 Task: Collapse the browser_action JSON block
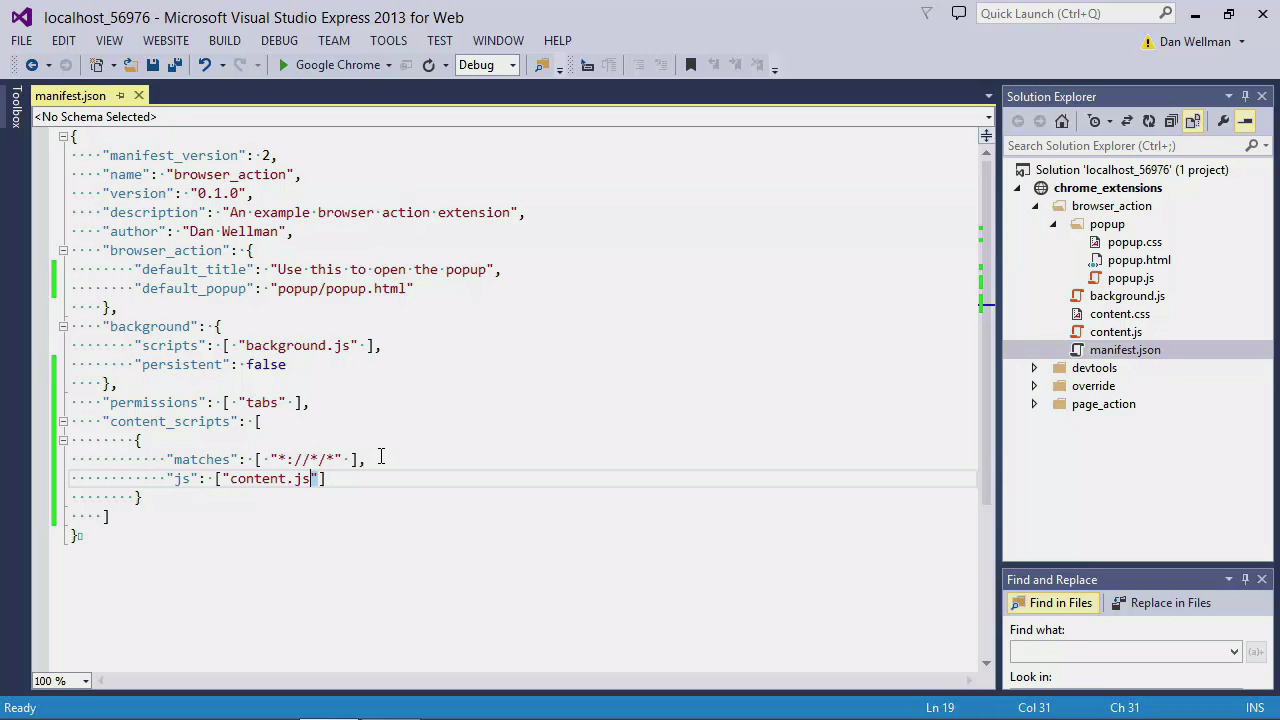(63, 250)
